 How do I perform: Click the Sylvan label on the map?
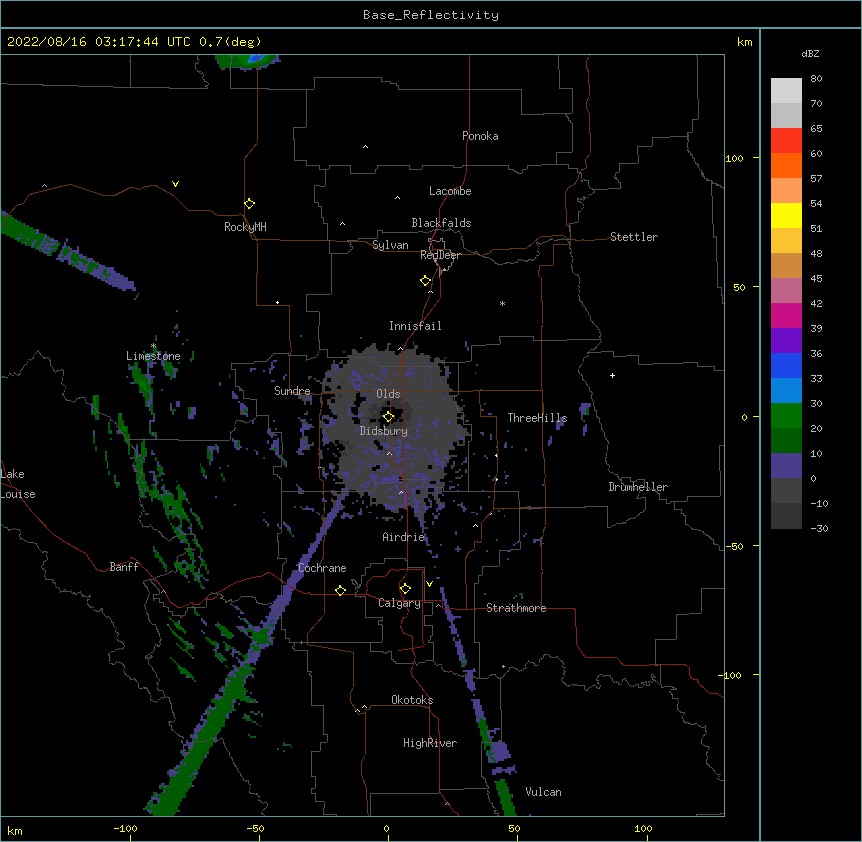tap(390, 245)
